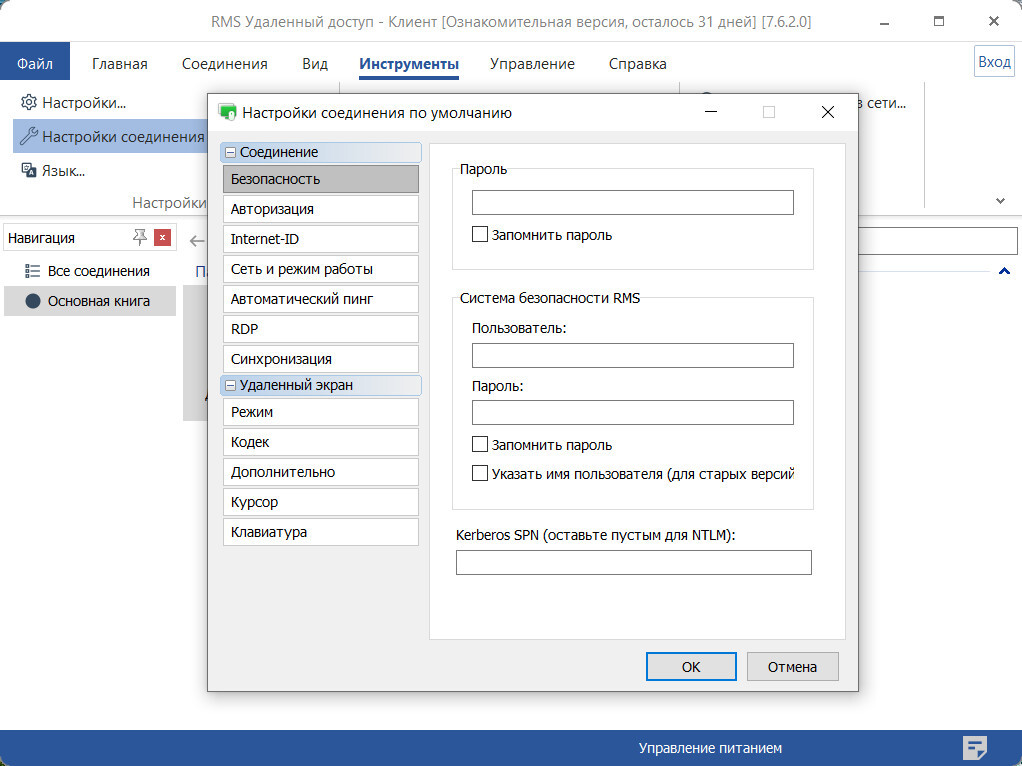Check Запомнить пароль in Система безопасности RMS
This screenshot has width=1022, height=766.
(480, 444)
